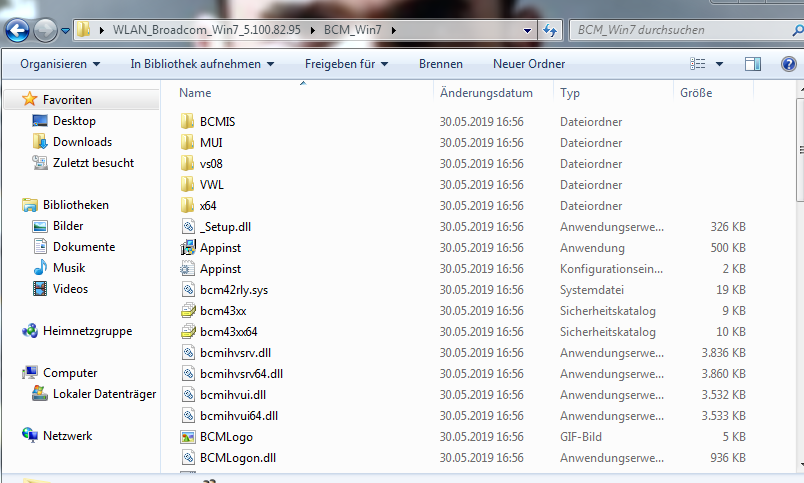Select Computer in the navigation pane

pos(70,373)
